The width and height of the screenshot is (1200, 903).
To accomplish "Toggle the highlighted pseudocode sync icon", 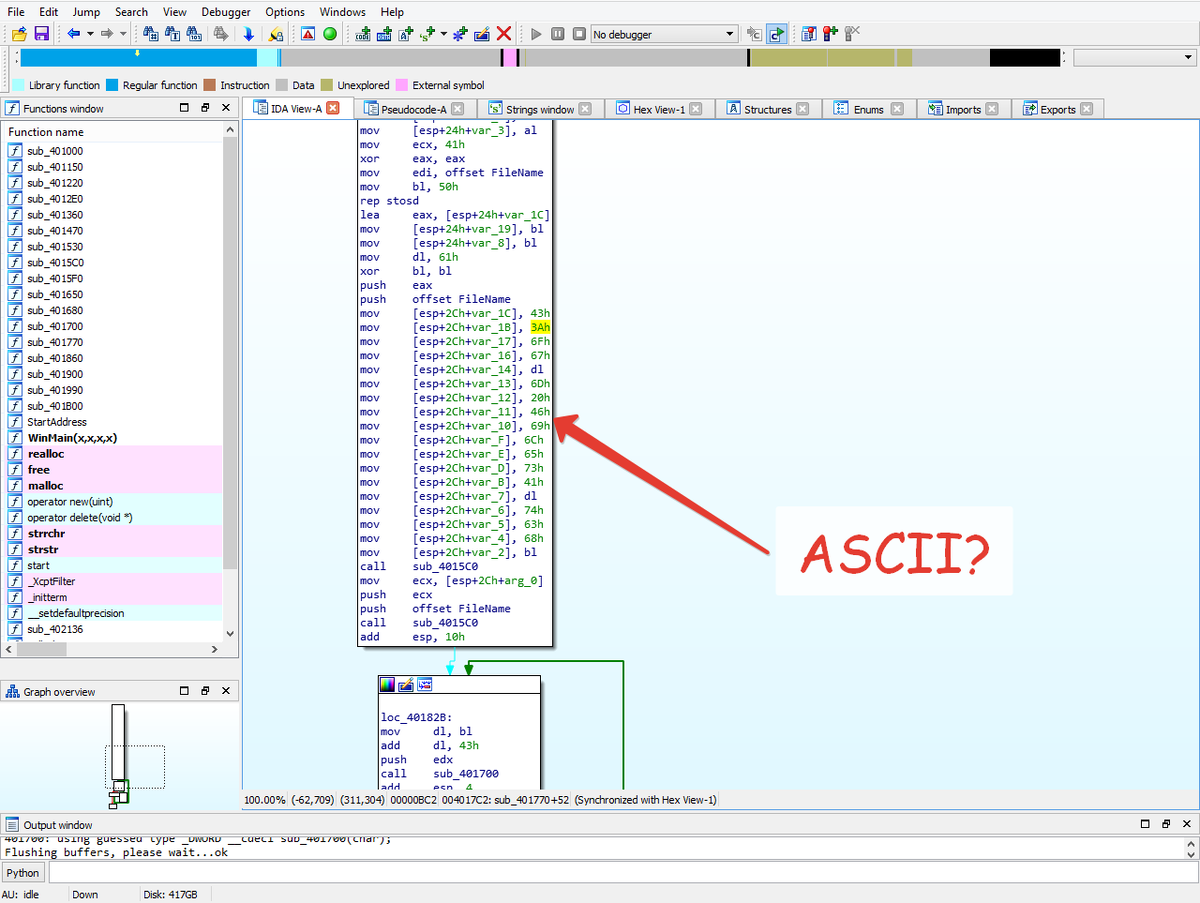I will [778, 34].
